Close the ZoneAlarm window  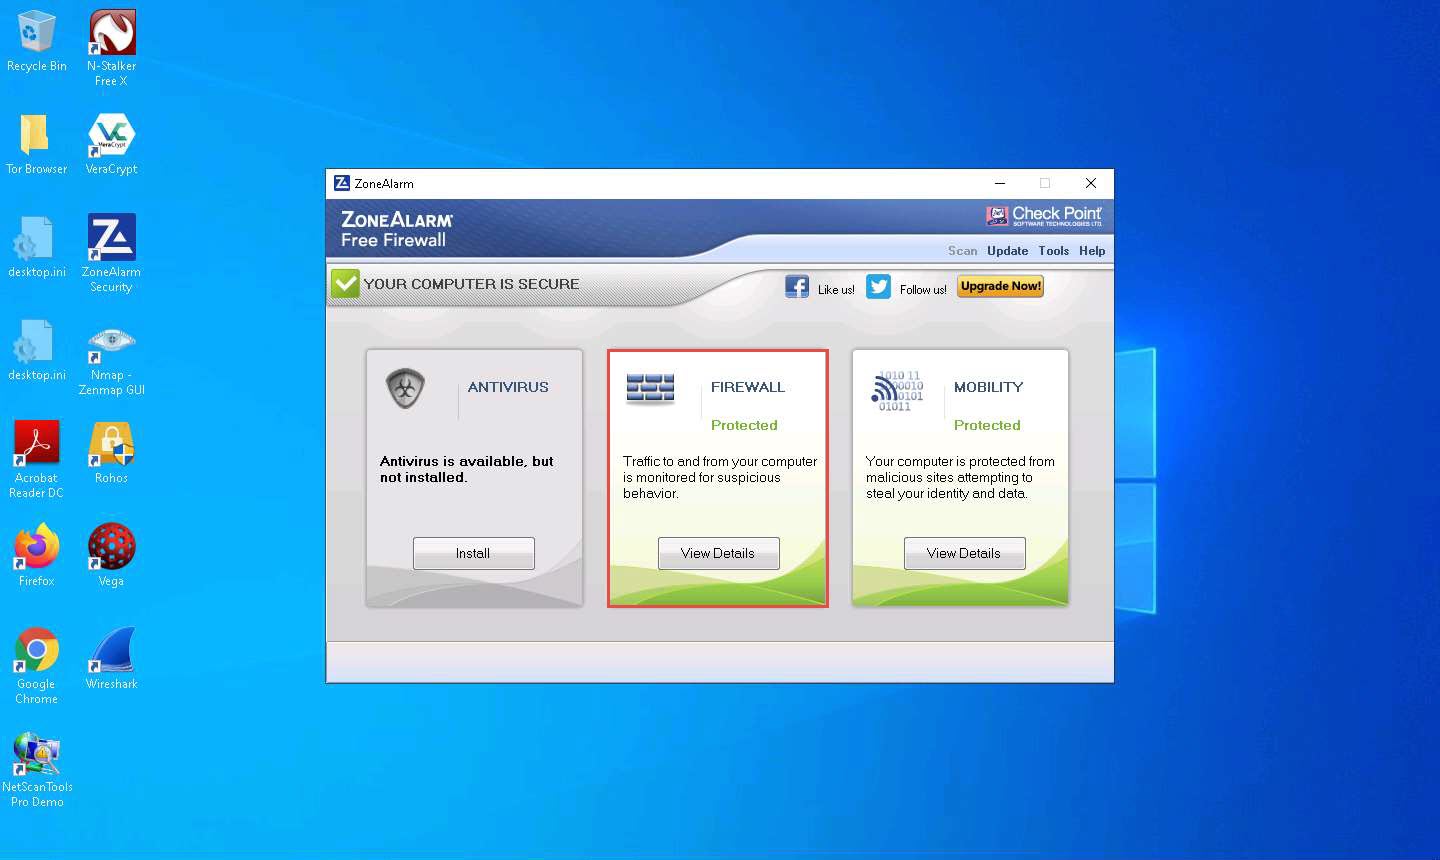[x=1091, y=183]
